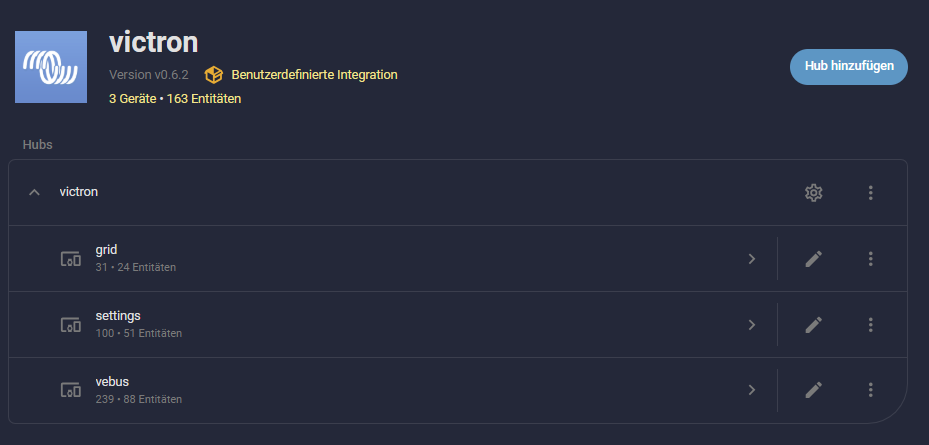This screenshot has height=445, width=929.
Task: Click the settings device icon
Action: (70, 325)
